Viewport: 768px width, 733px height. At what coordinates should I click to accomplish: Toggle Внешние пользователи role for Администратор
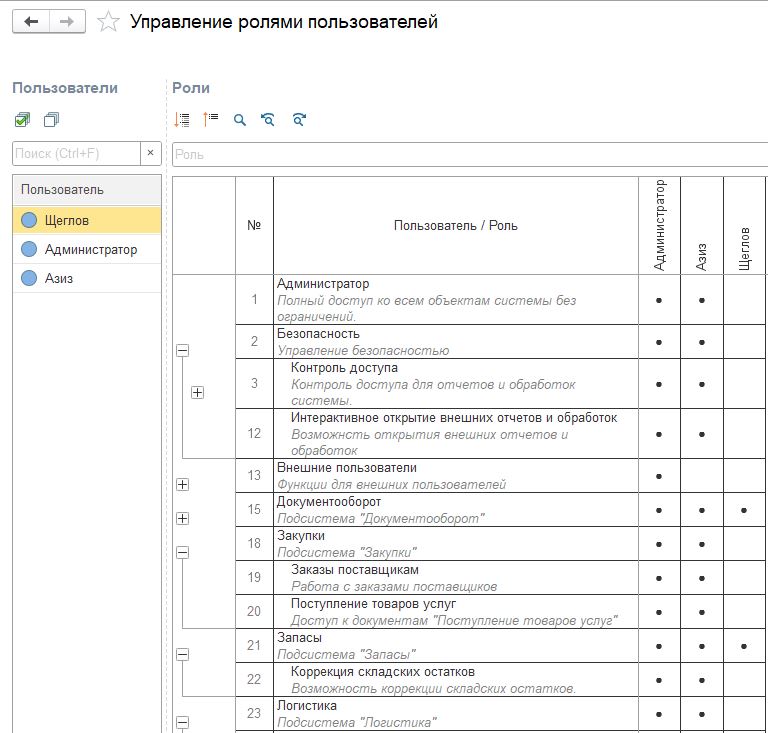pyautogui.click(x=659, y=476)
